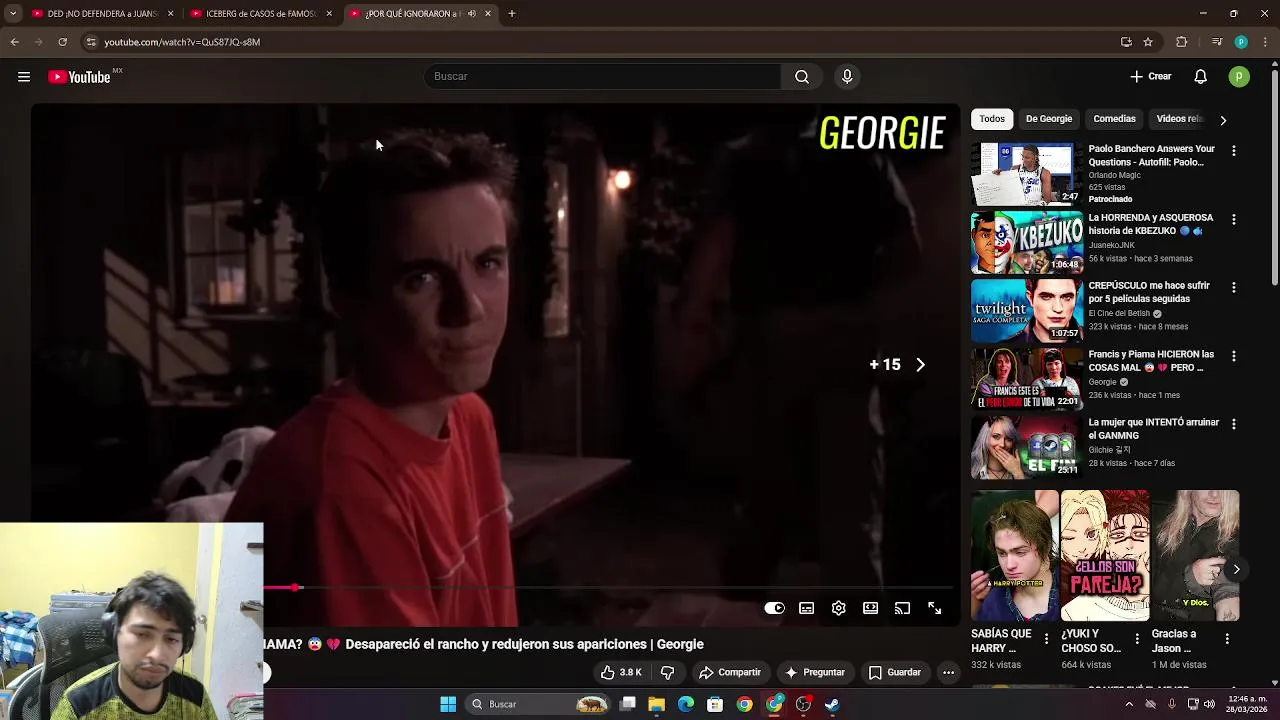Cast video to a TV
Image resolution: width=1280 pixels, height=720 pixels.
click(x=903, y=608)
